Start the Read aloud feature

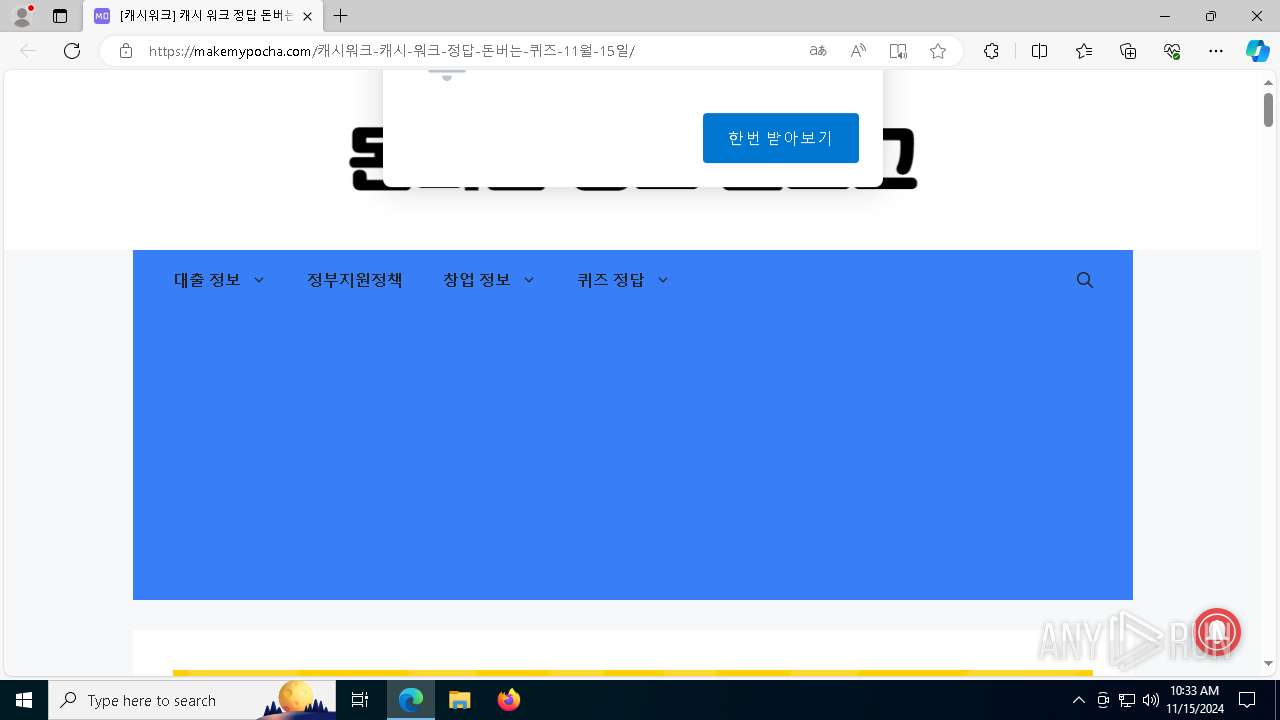pyautogui.click(x=858, y=51)
